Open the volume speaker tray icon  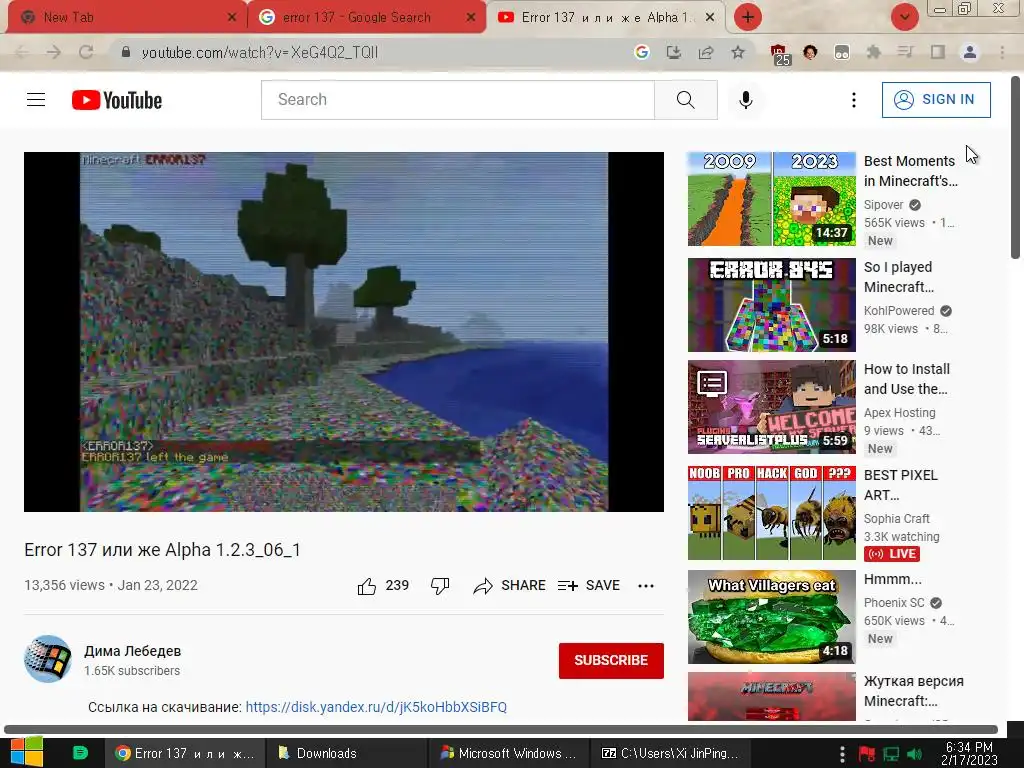[914, 754]
